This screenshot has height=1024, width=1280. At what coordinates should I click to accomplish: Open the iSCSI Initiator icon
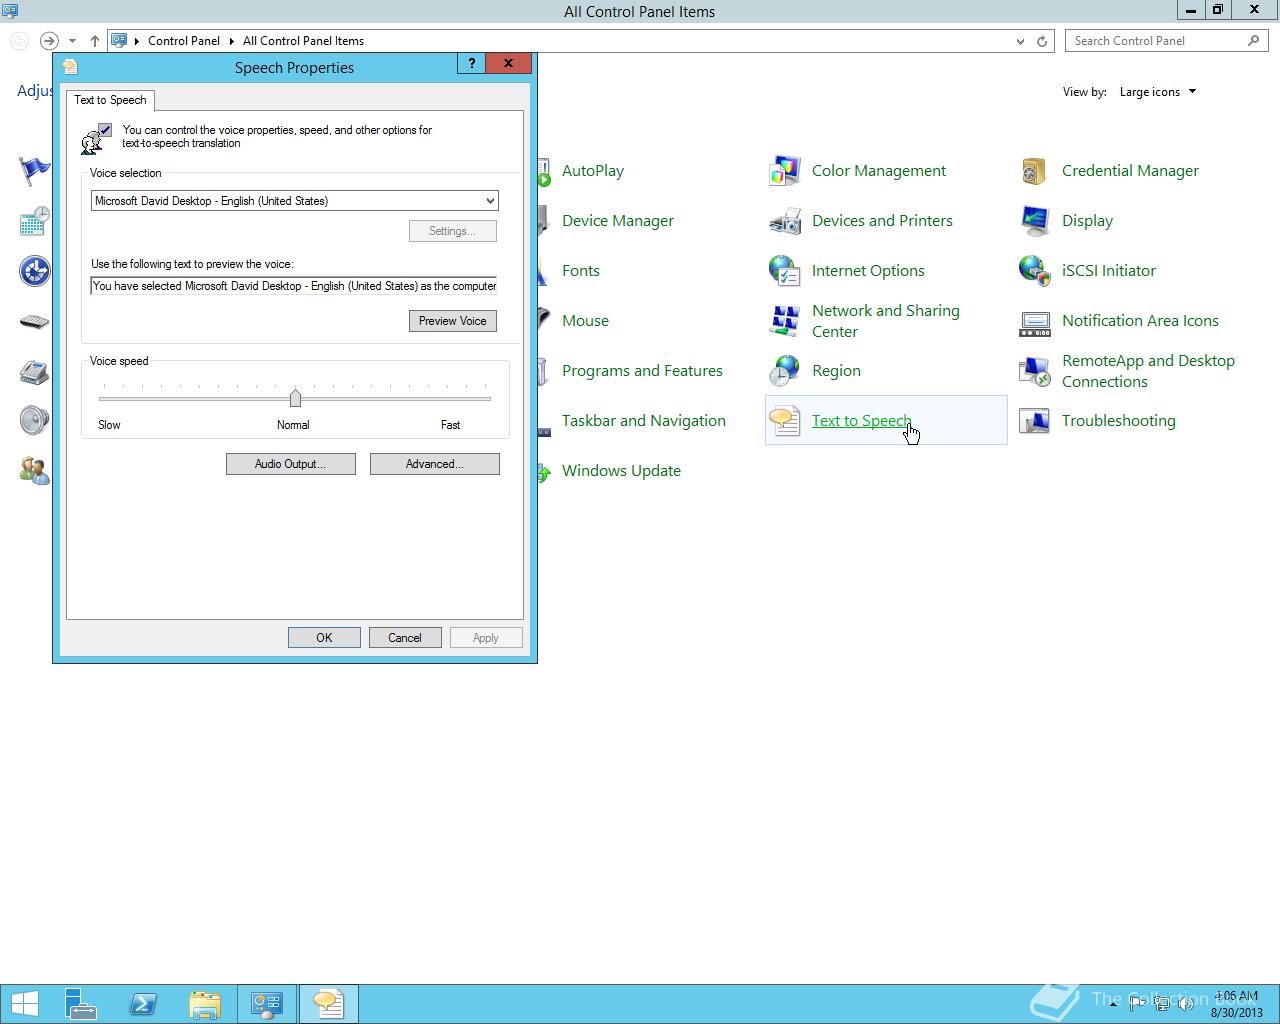tap(1034, 271)
